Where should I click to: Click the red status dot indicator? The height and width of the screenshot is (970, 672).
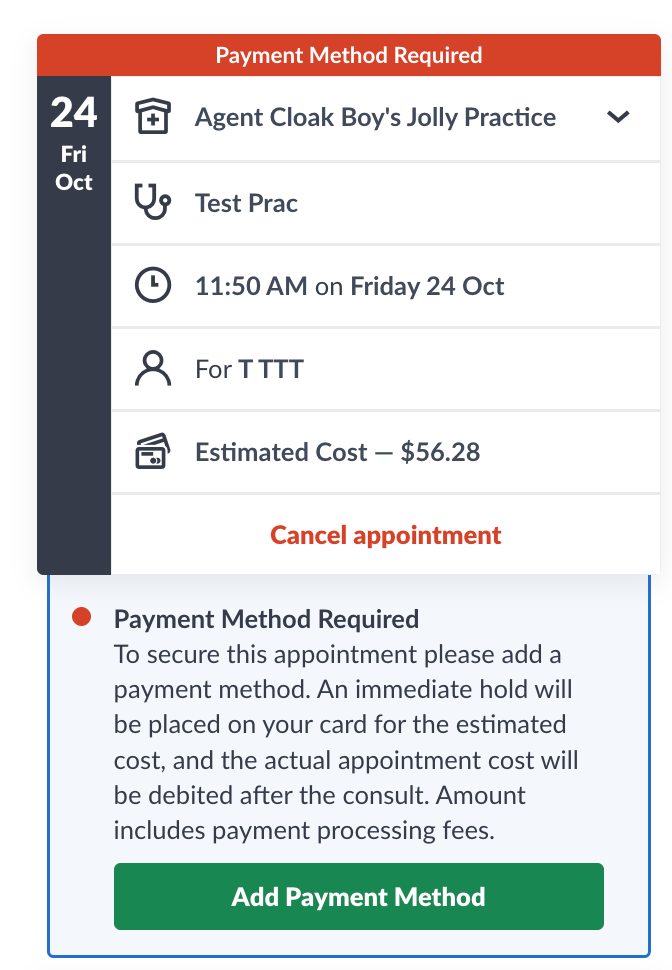point(82,617)
